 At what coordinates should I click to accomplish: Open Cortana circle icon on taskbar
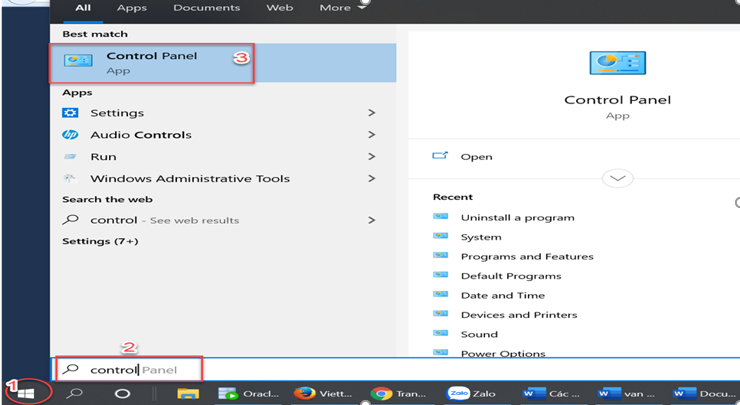pos(122,393)
